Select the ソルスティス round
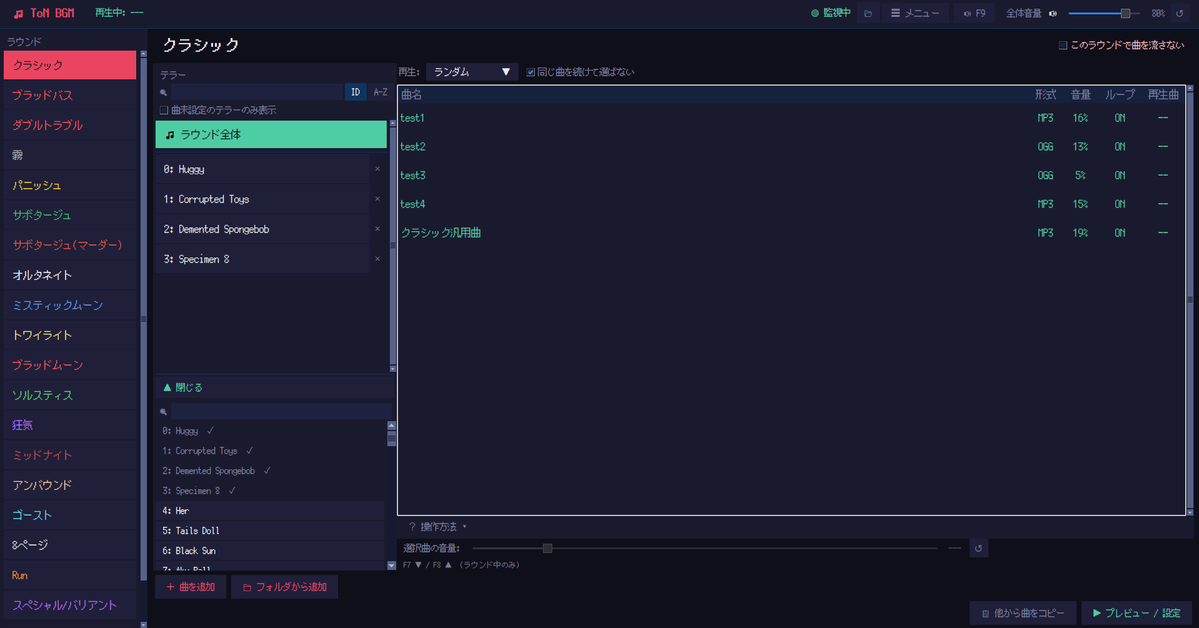This screenshot has height=628, width=1199. 70,395
